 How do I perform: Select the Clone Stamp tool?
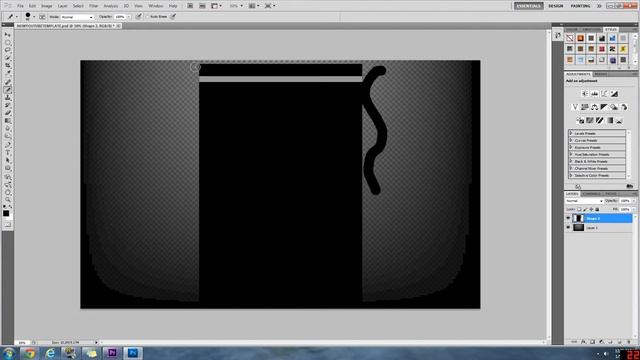(x=7, y=98)
